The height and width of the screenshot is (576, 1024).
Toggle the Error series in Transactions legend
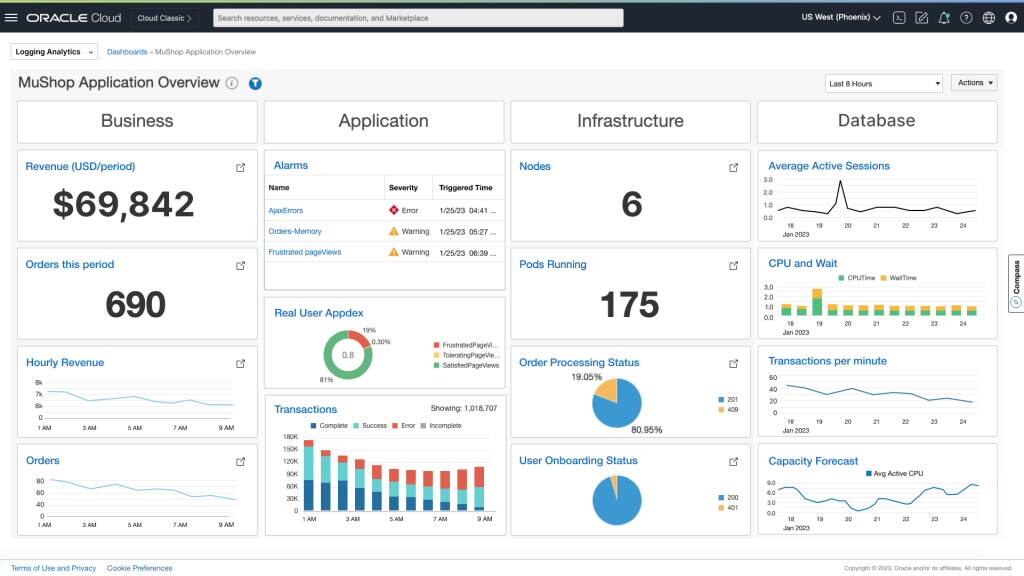(x=406, y=425)
